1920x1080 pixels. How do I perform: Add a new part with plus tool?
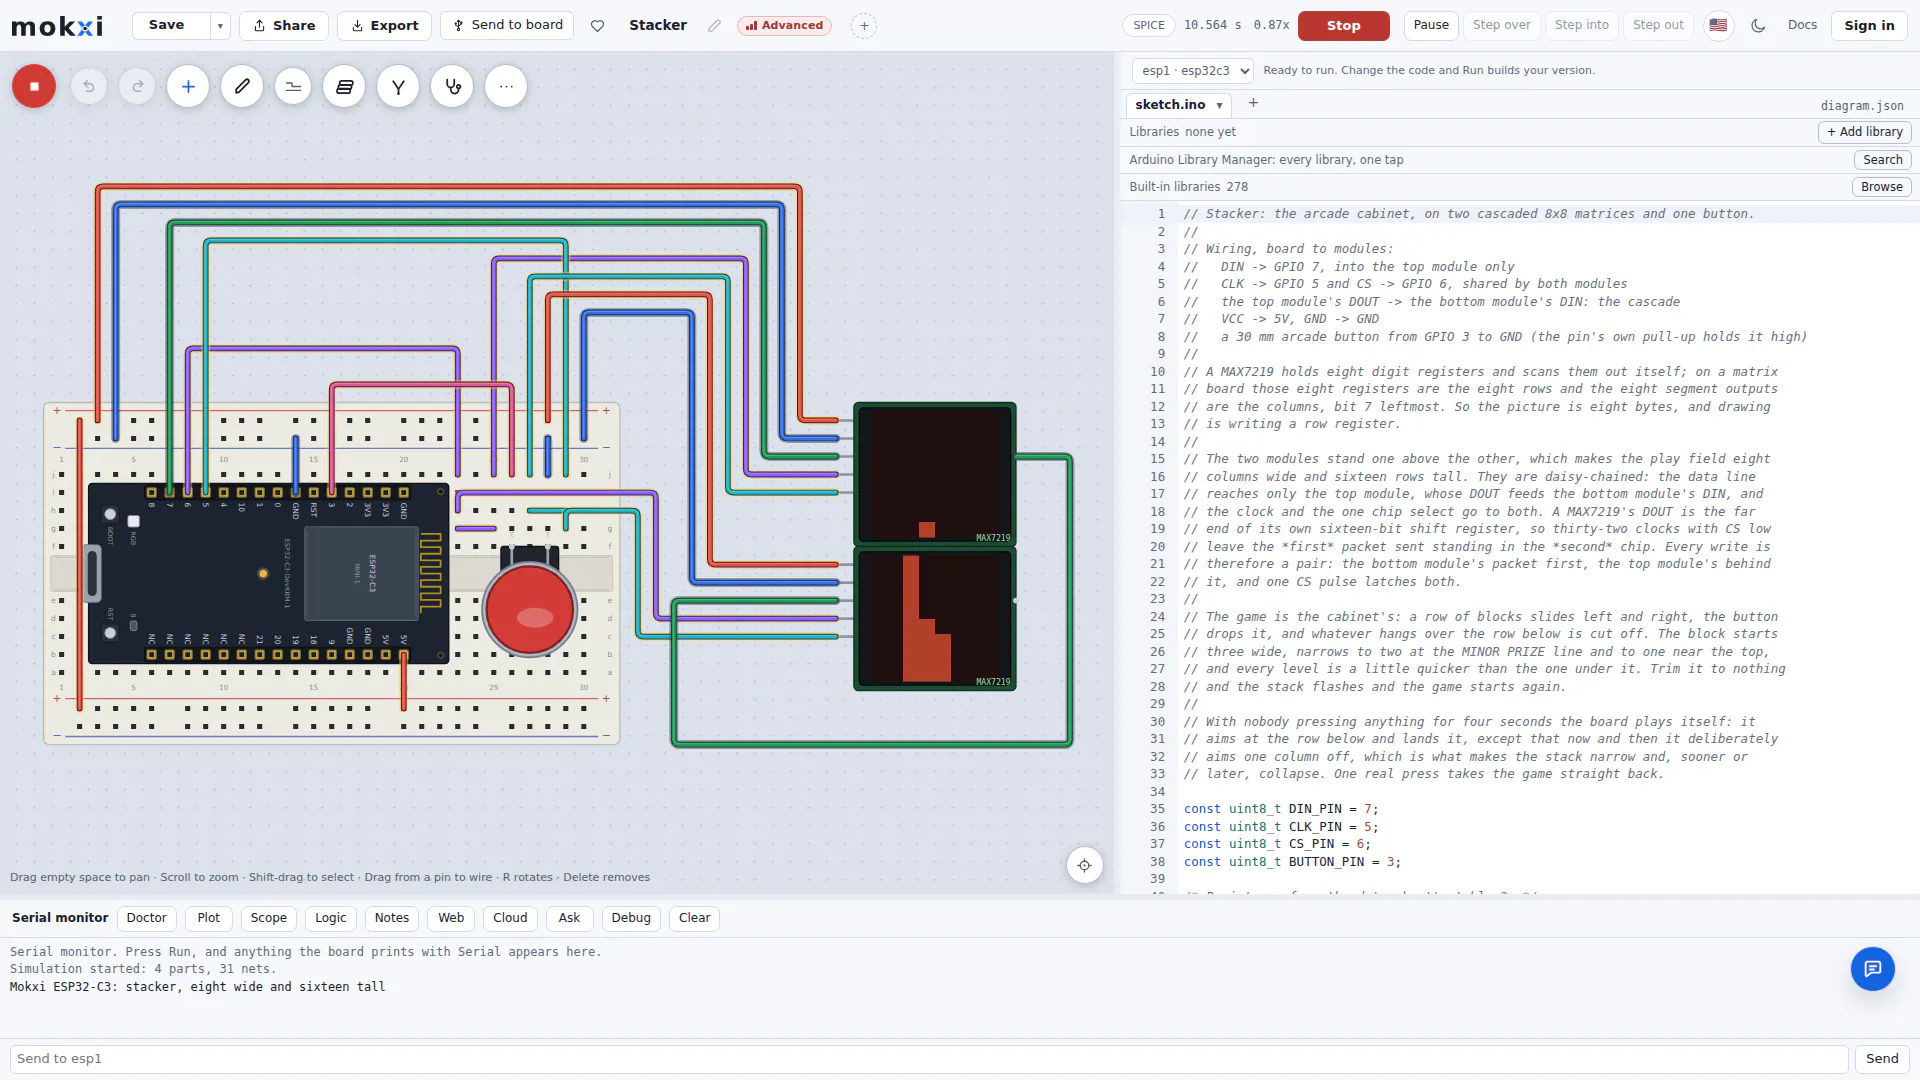[x=188, y=86]
